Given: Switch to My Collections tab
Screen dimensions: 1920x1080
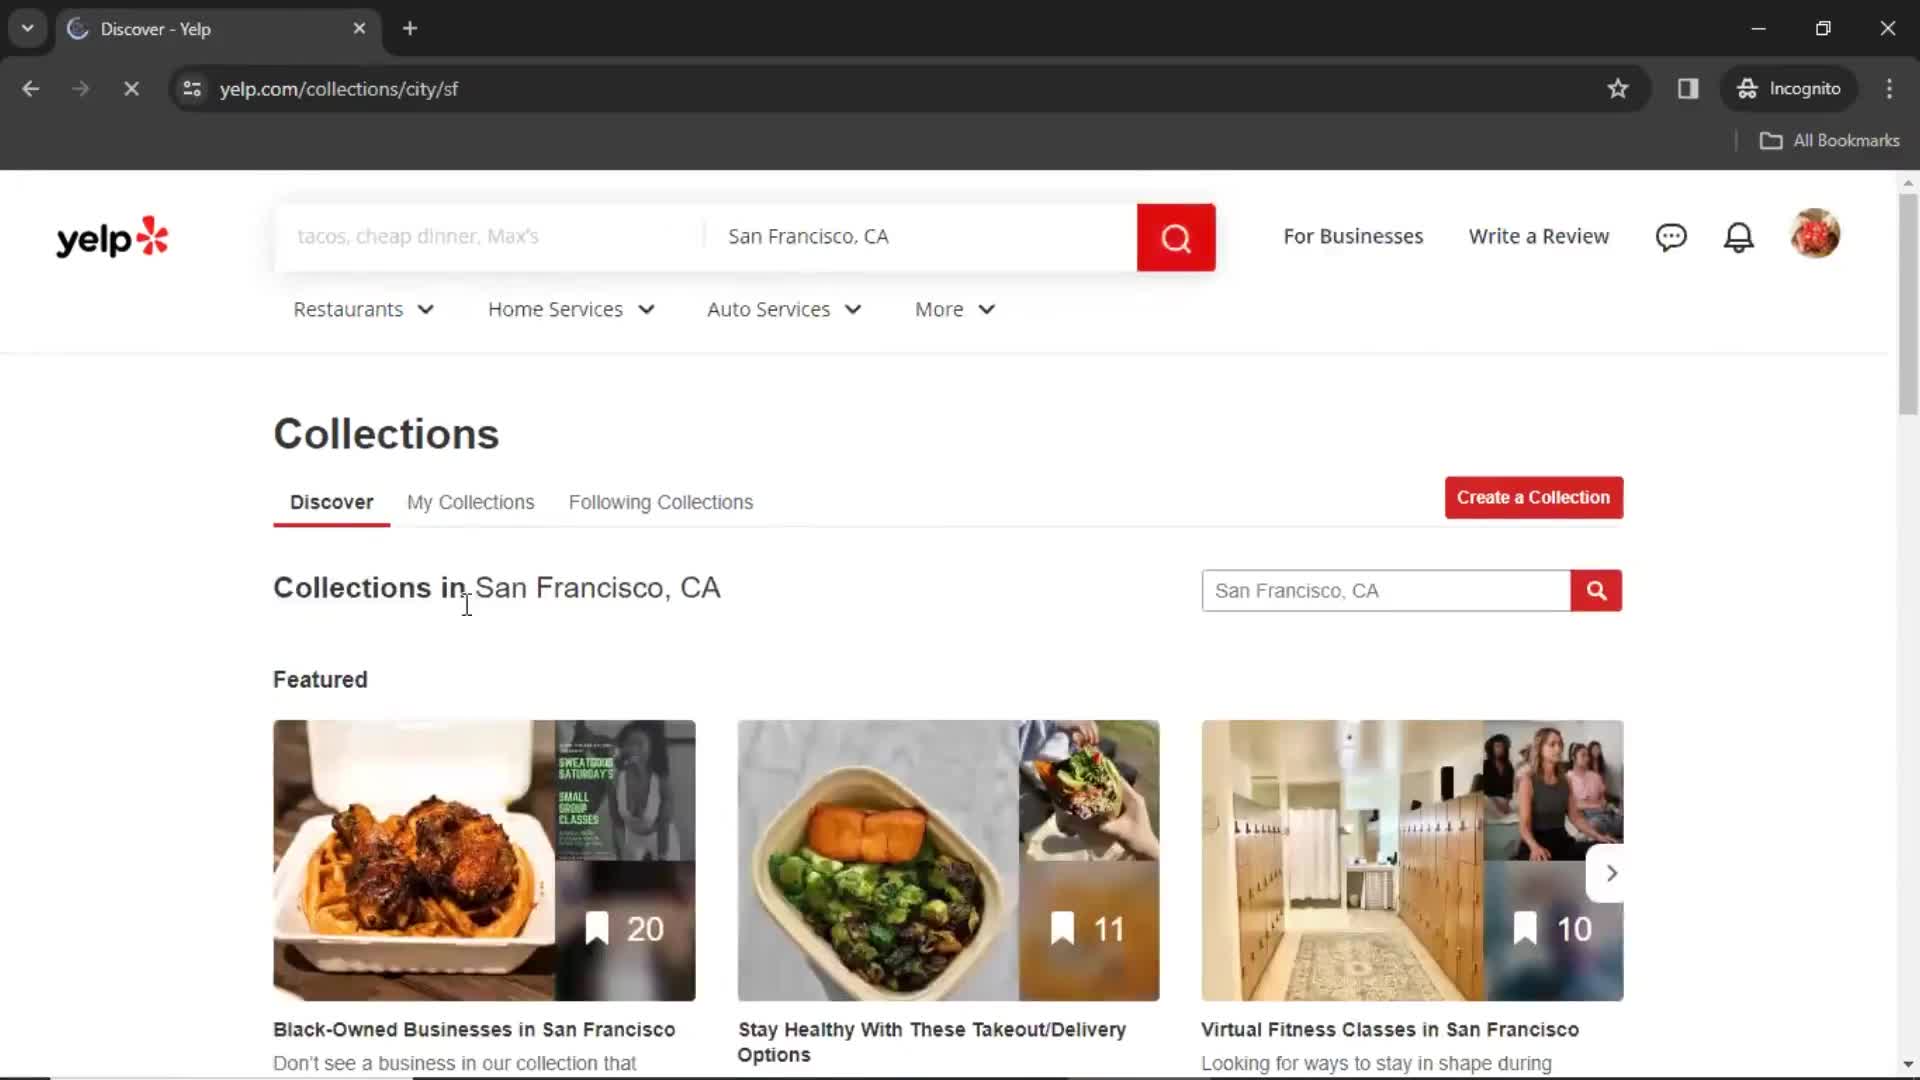Looking at the screenshot, I should coord(470,502).
